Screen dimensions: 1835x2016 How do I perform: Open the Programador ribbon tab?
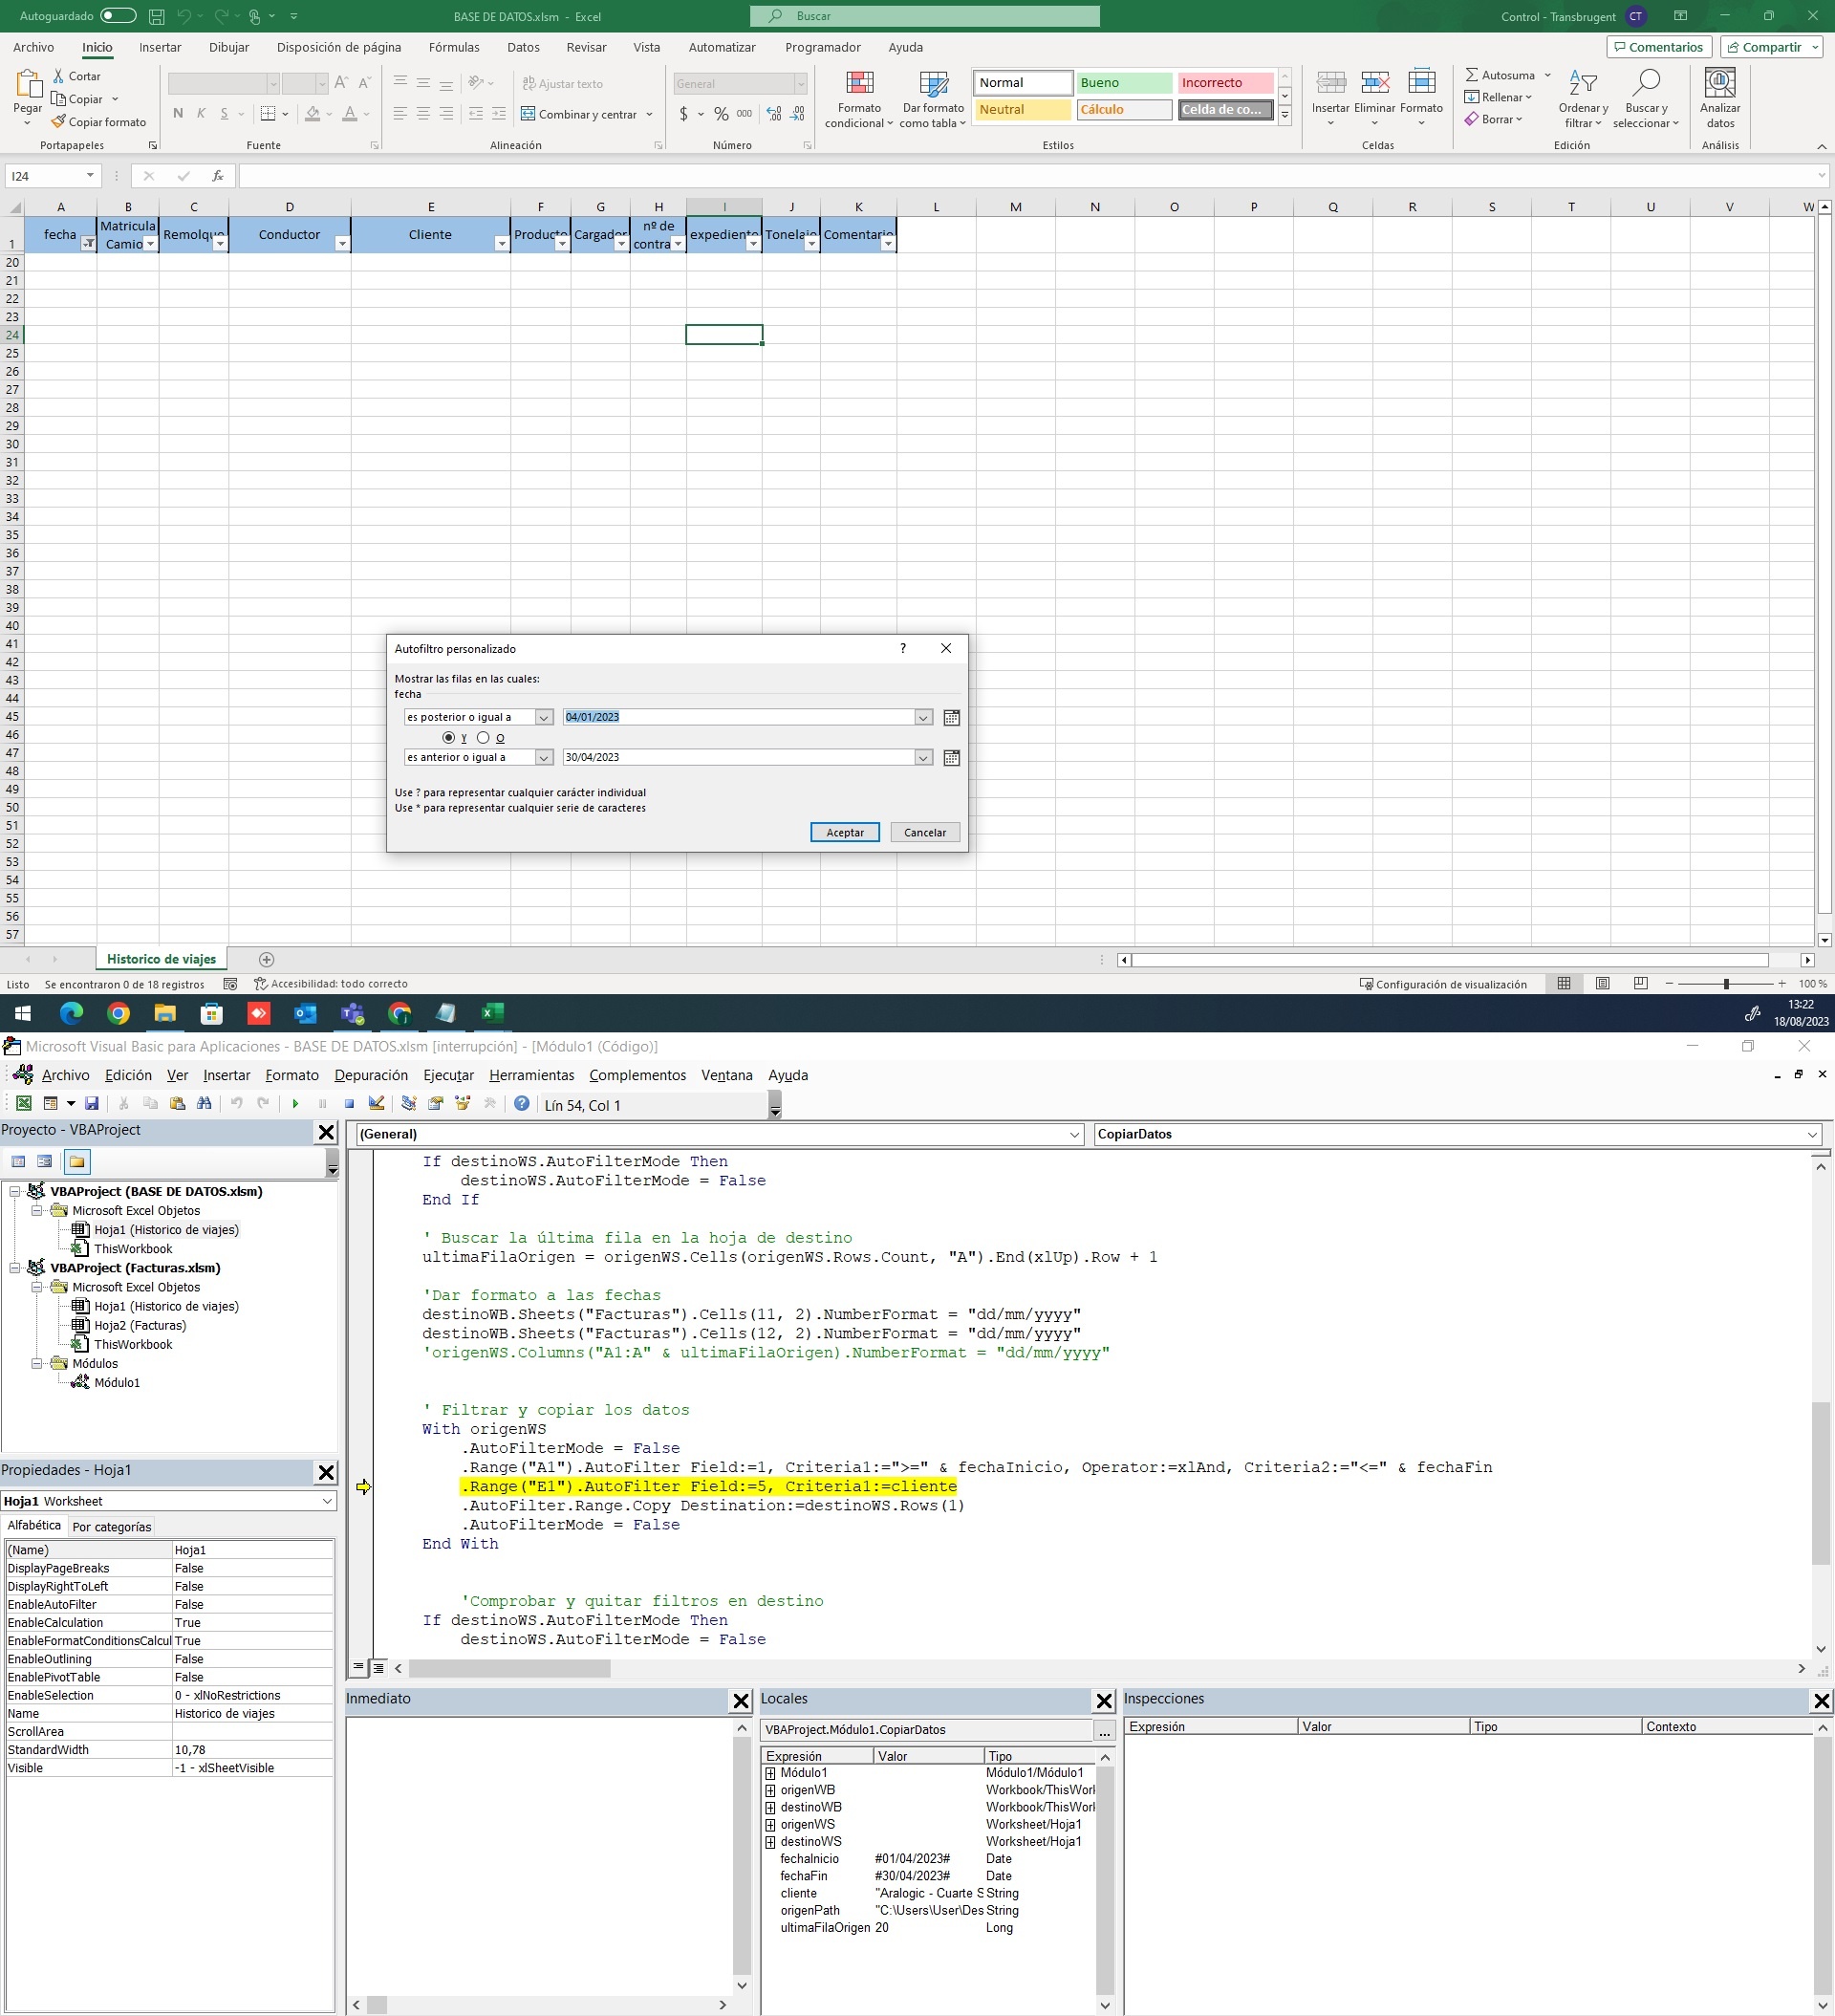click(x=822, y=47)
